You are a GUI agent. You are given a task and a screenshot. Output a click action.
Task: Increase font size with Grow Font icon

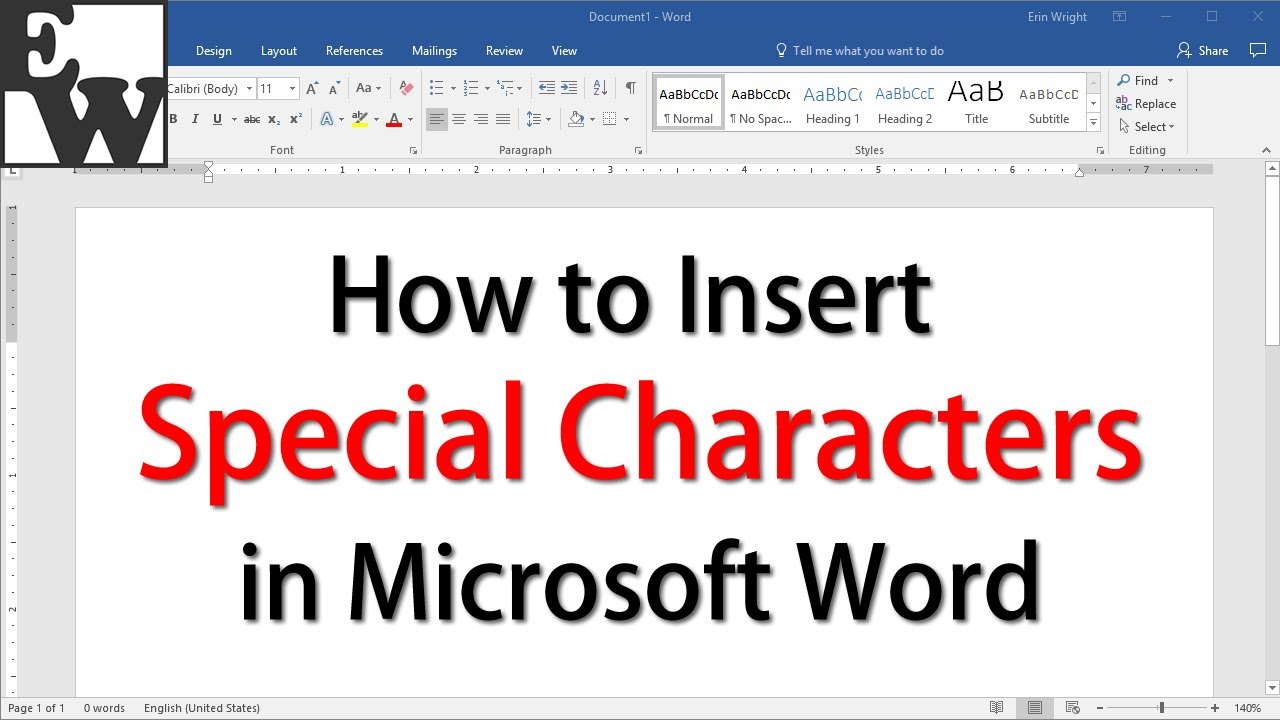point(312,89)
